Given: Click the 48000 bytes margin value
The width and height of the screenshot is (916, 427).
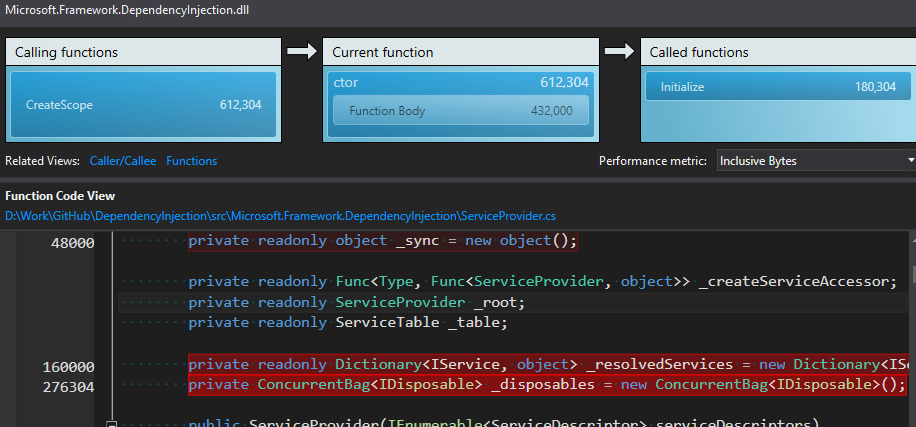Looking at the screenshot, I should point(72,243).
